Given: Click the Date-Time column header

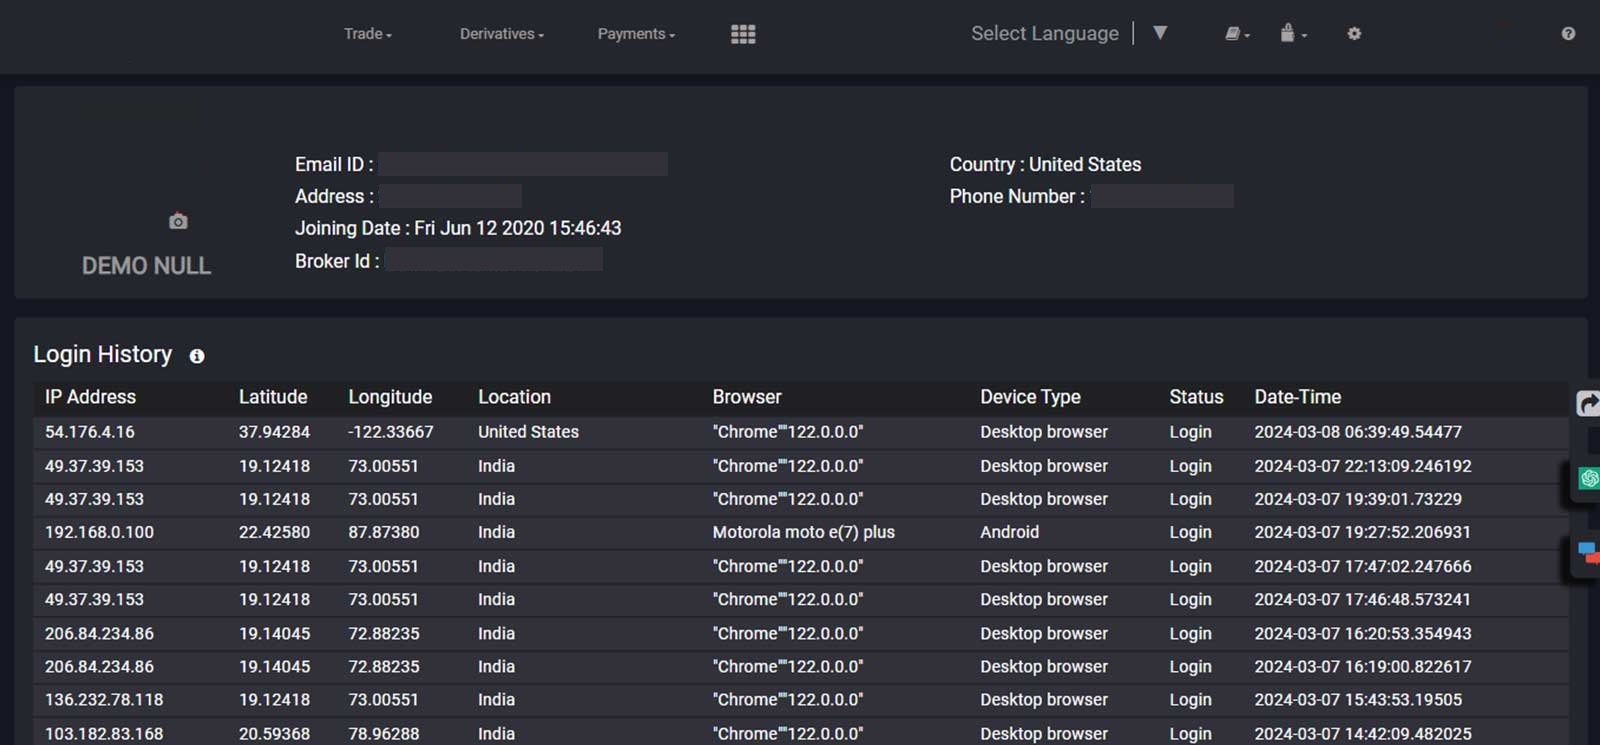Looking at the screenshot, I should pos(1297,397).
